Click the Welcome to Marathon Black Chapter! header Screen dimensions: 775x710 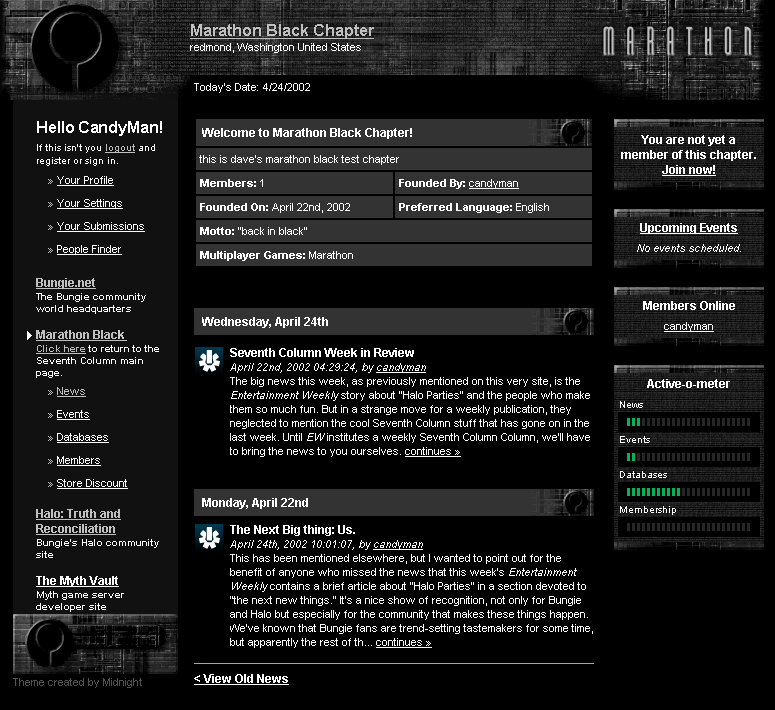pos(393,133)
